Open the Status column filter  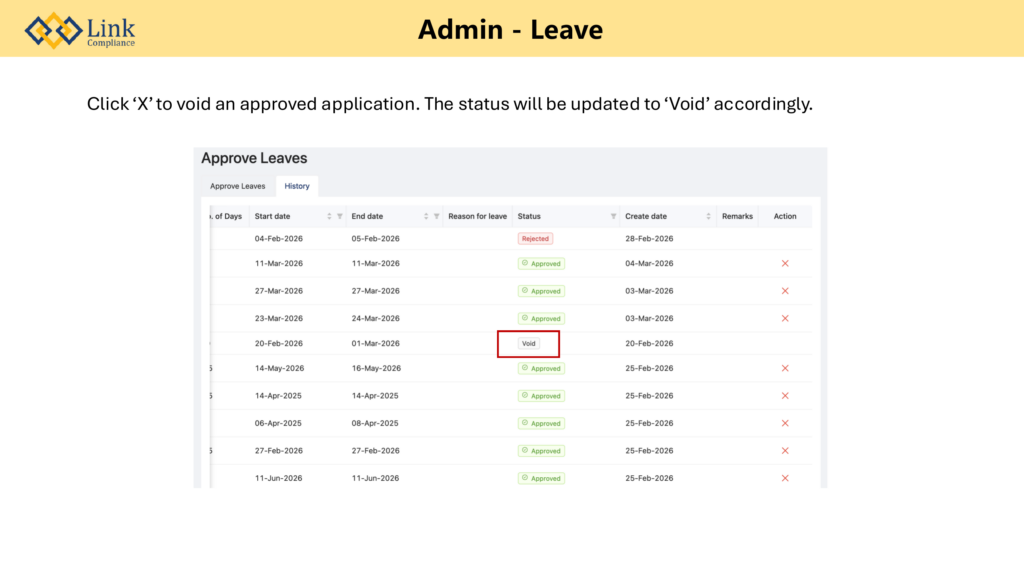coord(613,216)
